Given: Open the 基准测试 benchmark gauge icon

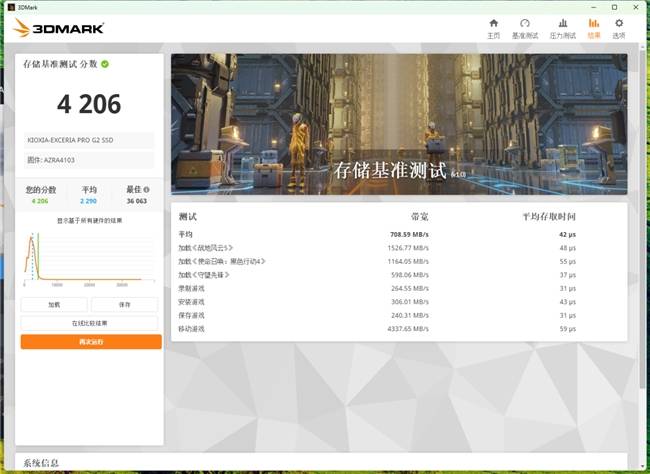Looking at the screenshot, I should pyautogui.click(x=525, y=23).
